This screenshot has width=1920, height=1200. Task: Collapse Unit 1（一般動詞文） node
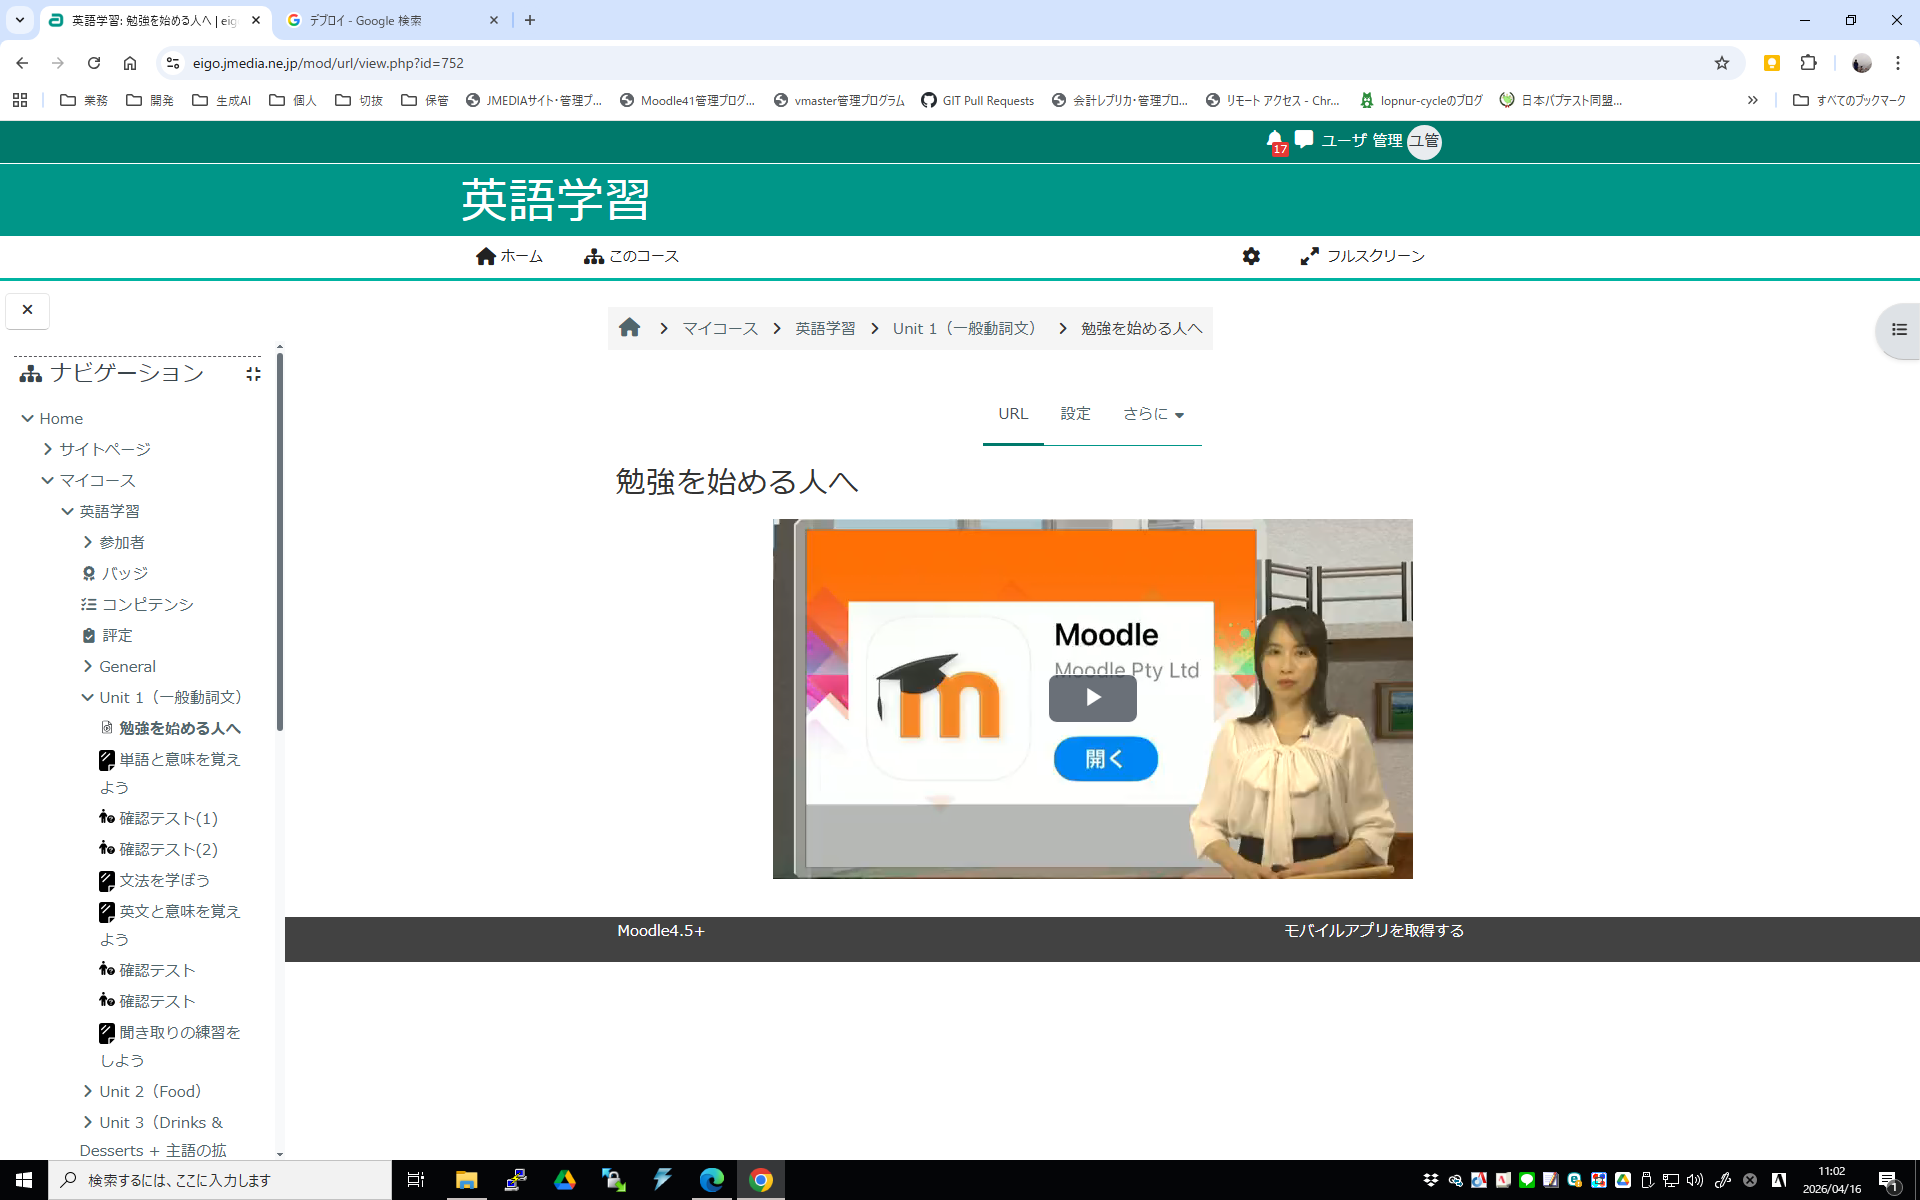tap(88, 697)
